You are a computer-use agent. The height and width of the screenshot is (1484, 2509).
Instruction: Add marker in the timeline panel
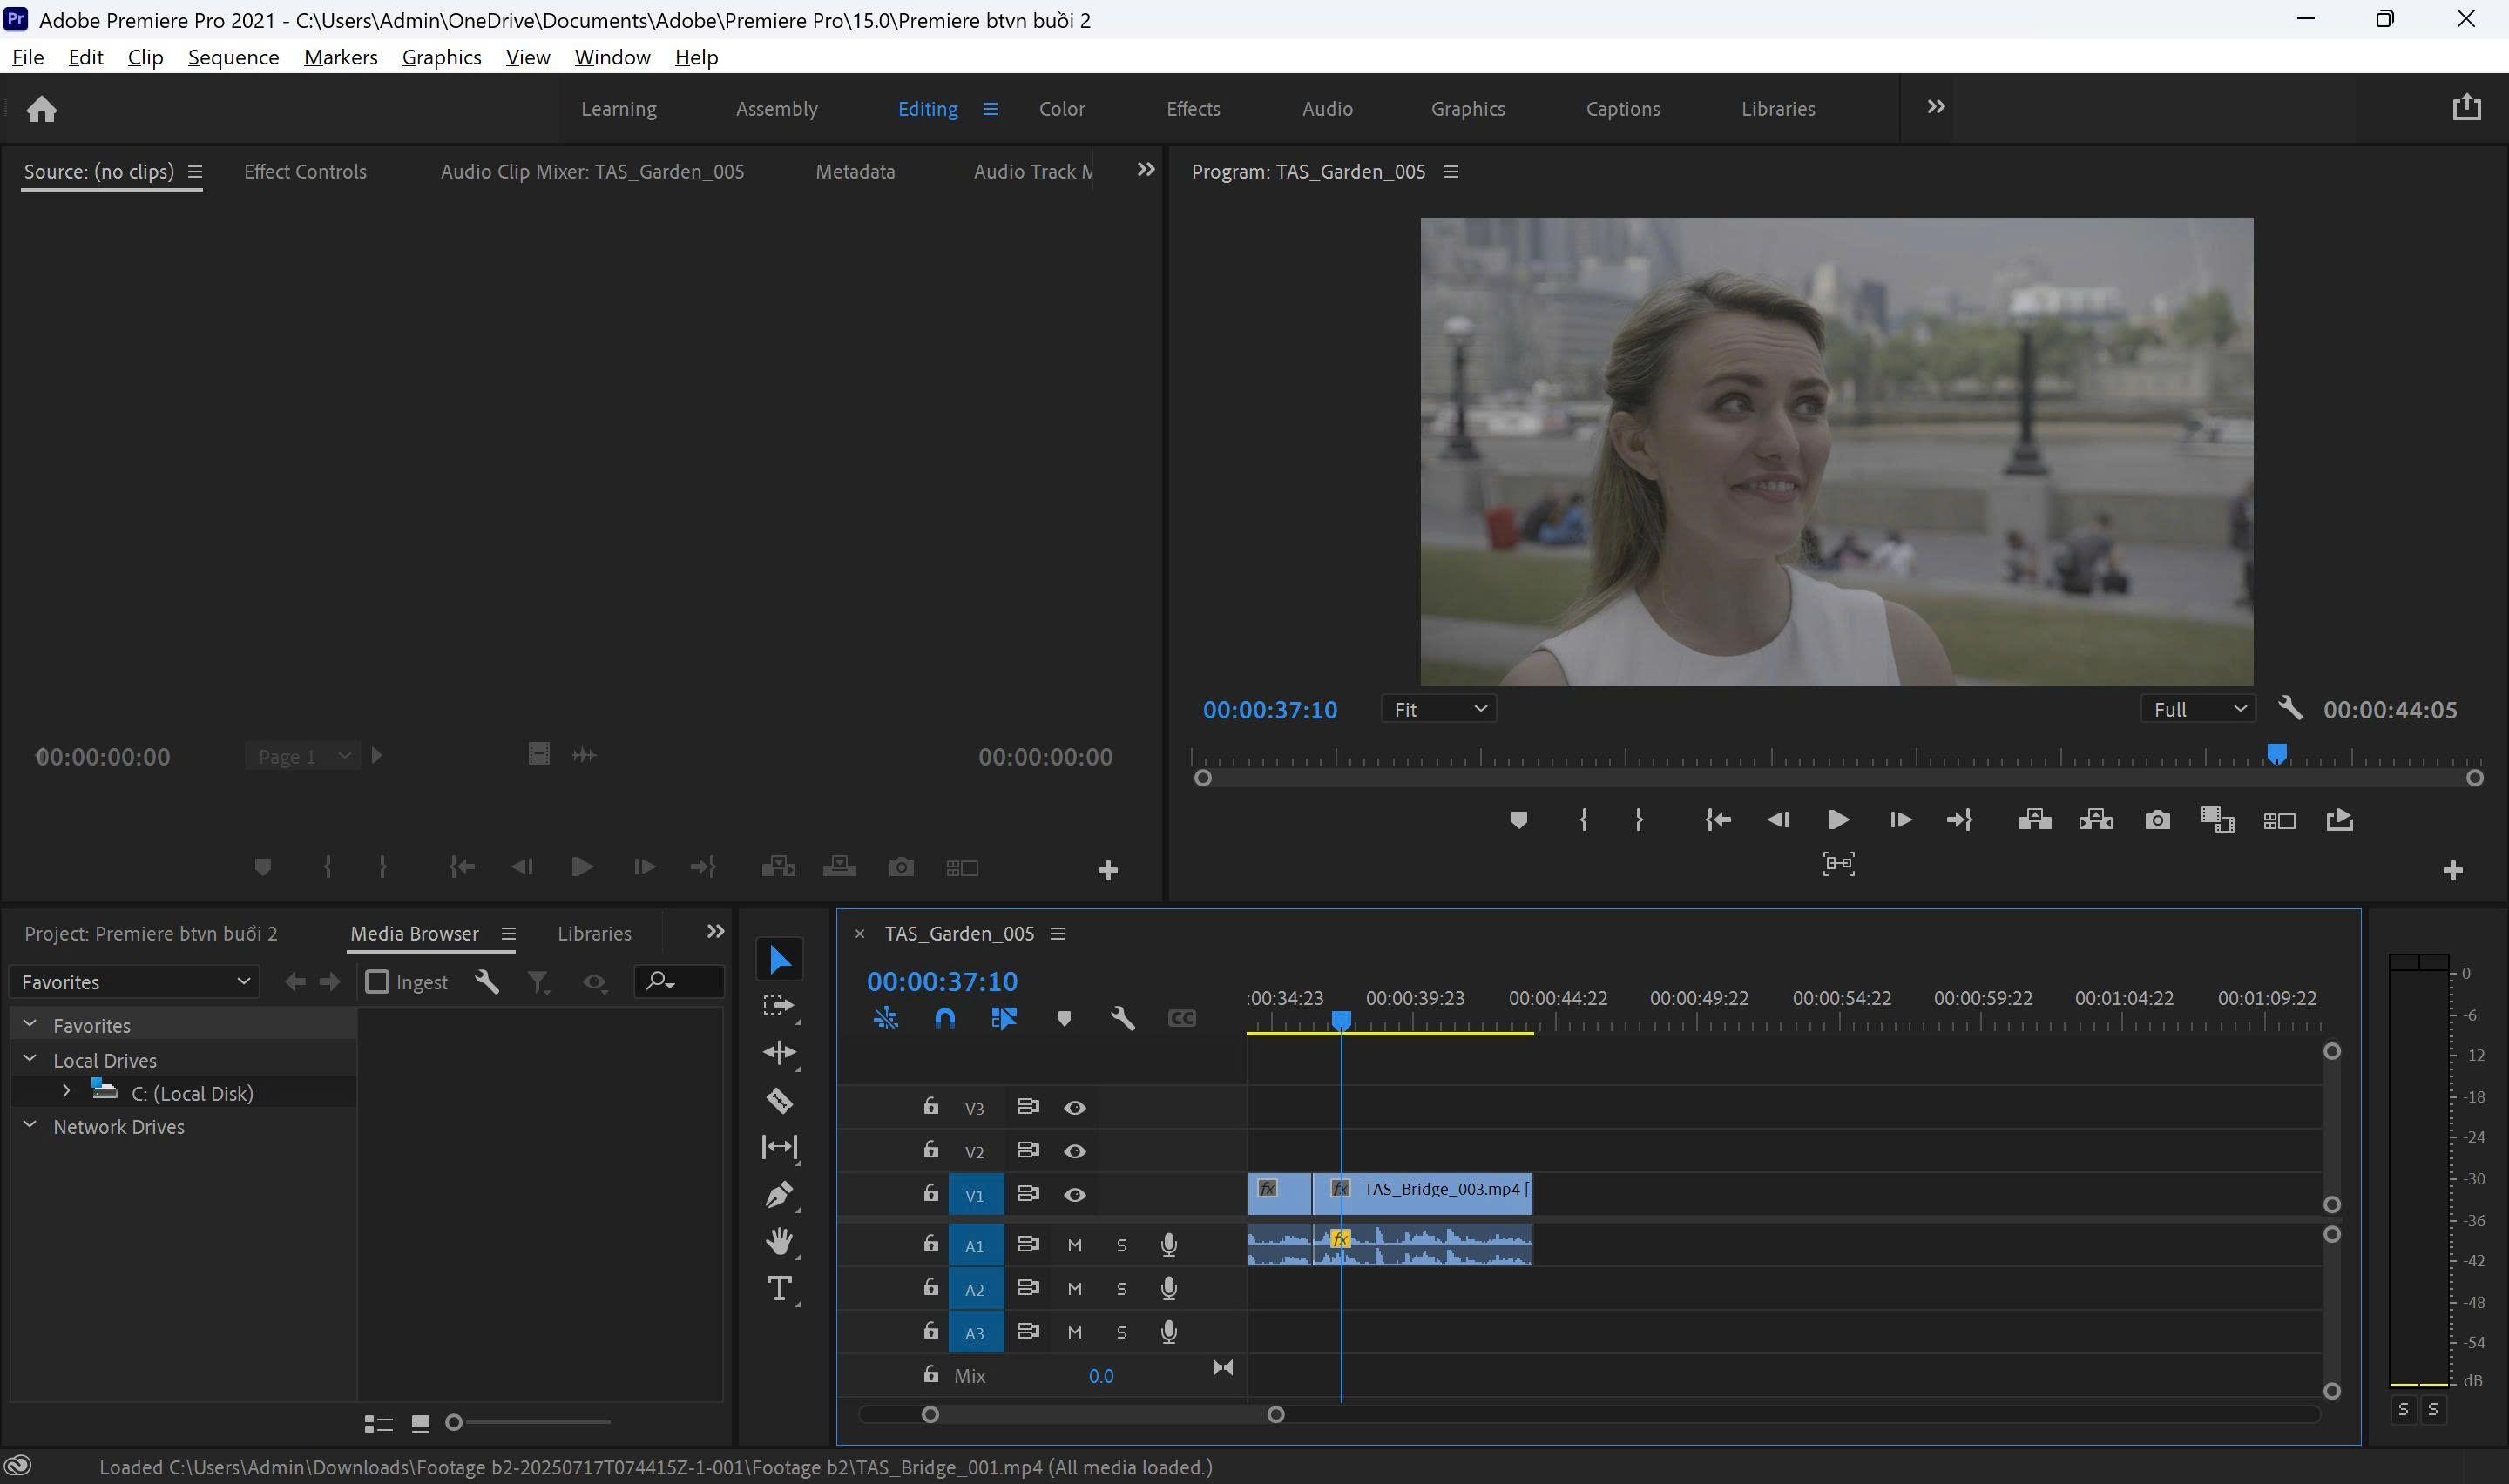1064,1018
